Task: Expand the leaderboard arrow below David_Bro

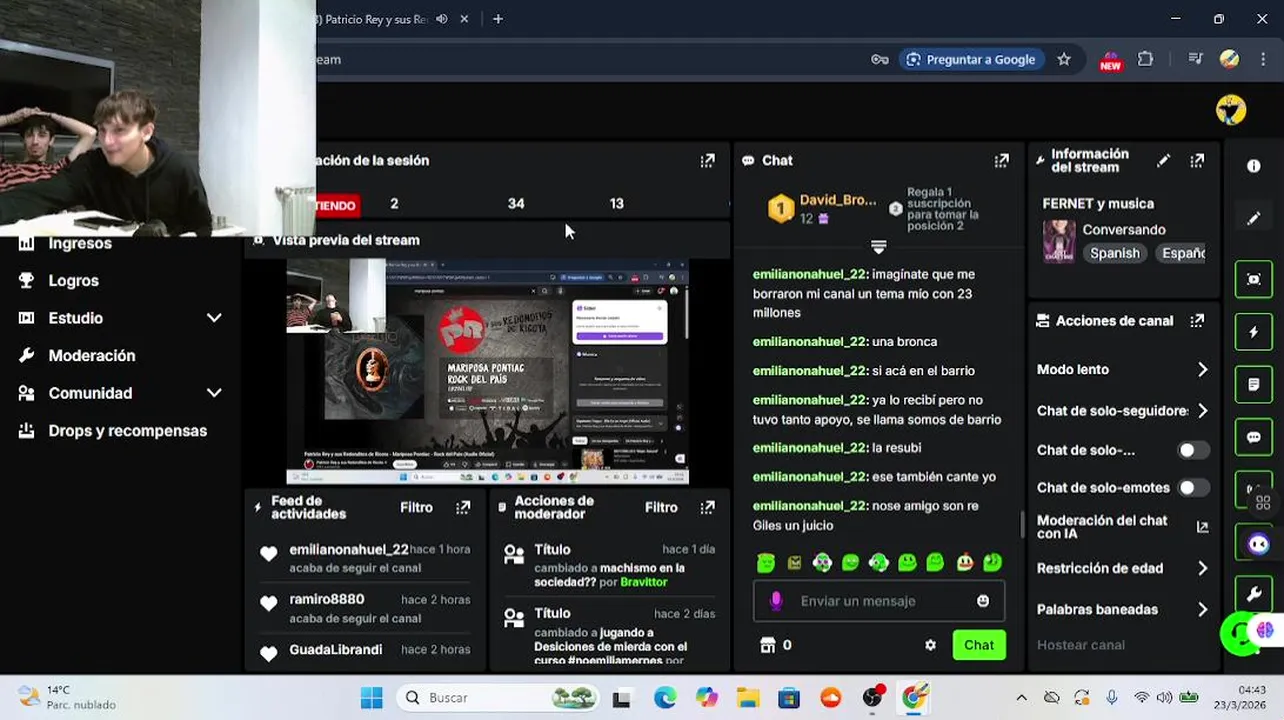Action: click(878, 246)
